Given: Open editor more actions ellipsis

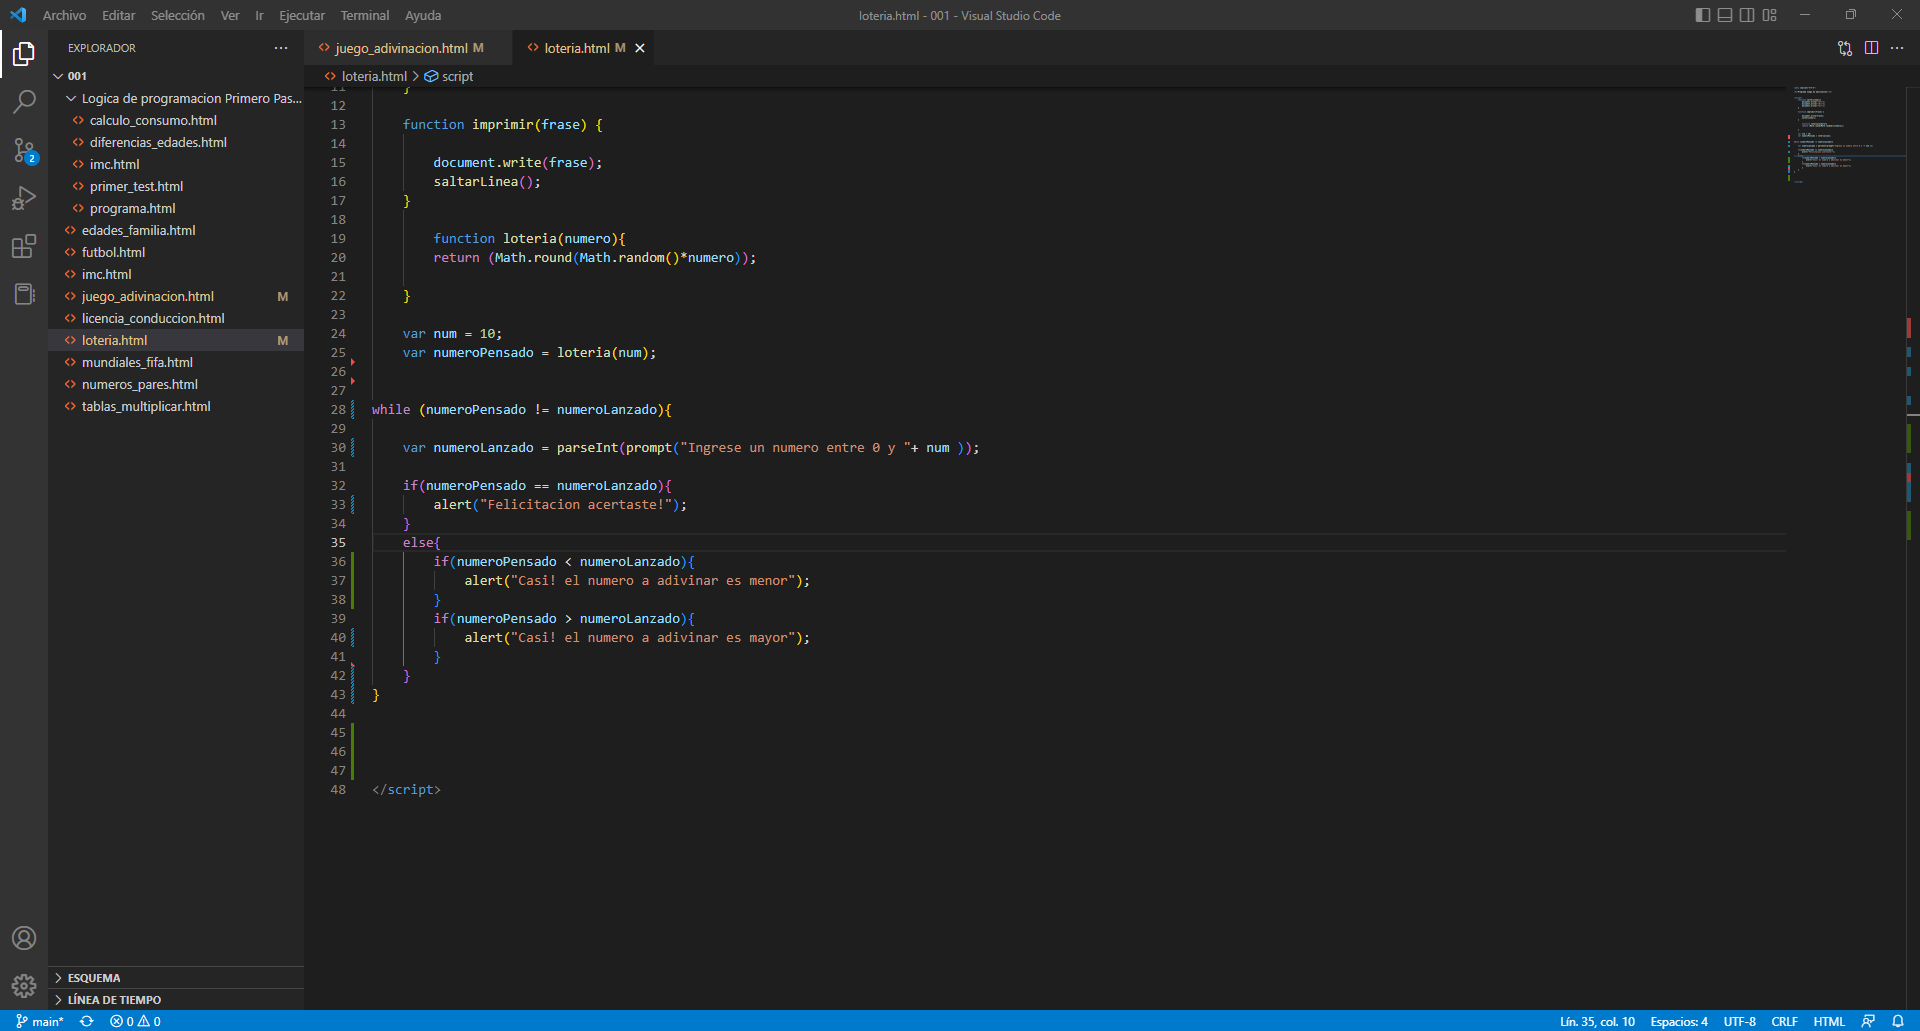Looking at the screenshot, I should click(x=1897, y=48).
